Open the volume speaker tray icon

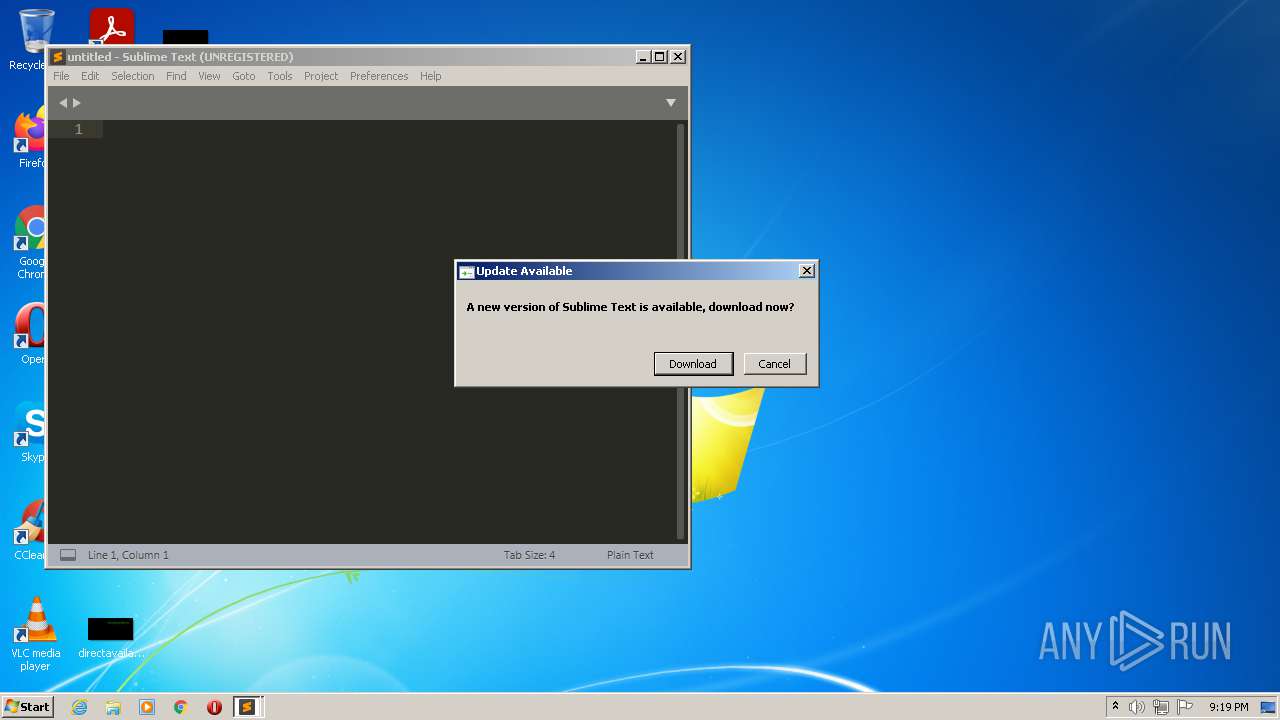click(1137, 707)
